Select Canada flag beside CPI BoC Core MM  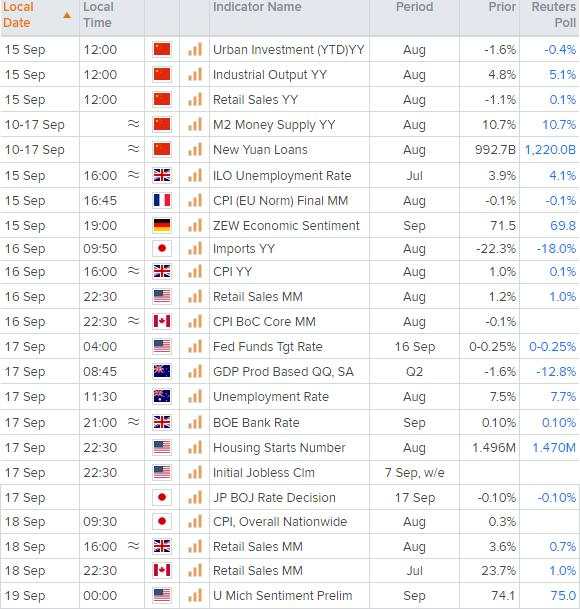[162, 321]
